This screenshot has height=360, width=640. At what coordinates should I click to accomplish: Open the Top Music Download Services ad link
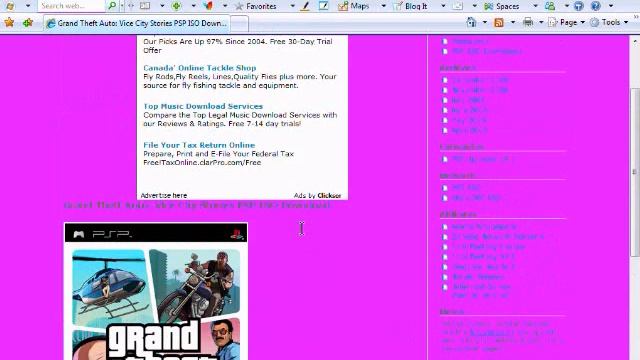click(x=203, y=106)
